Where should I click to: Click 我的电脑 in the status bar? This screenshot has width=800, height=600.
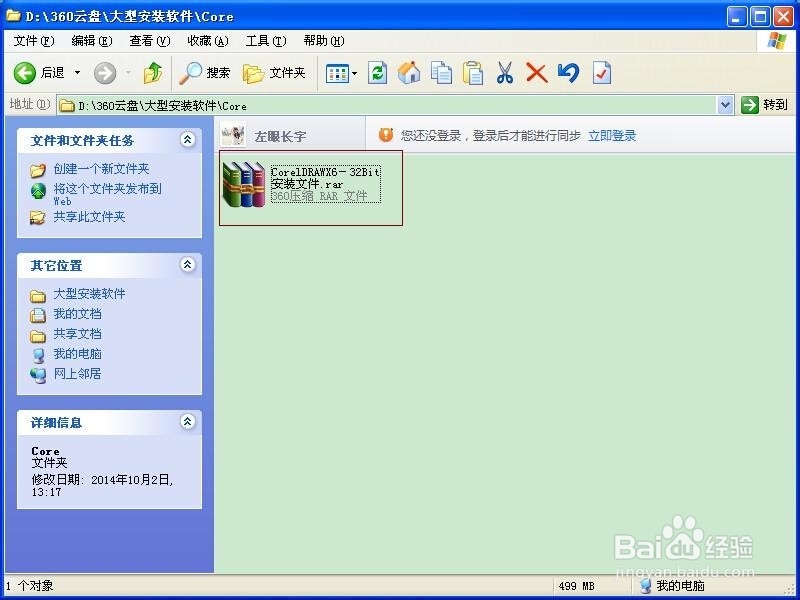coord(680,586)
